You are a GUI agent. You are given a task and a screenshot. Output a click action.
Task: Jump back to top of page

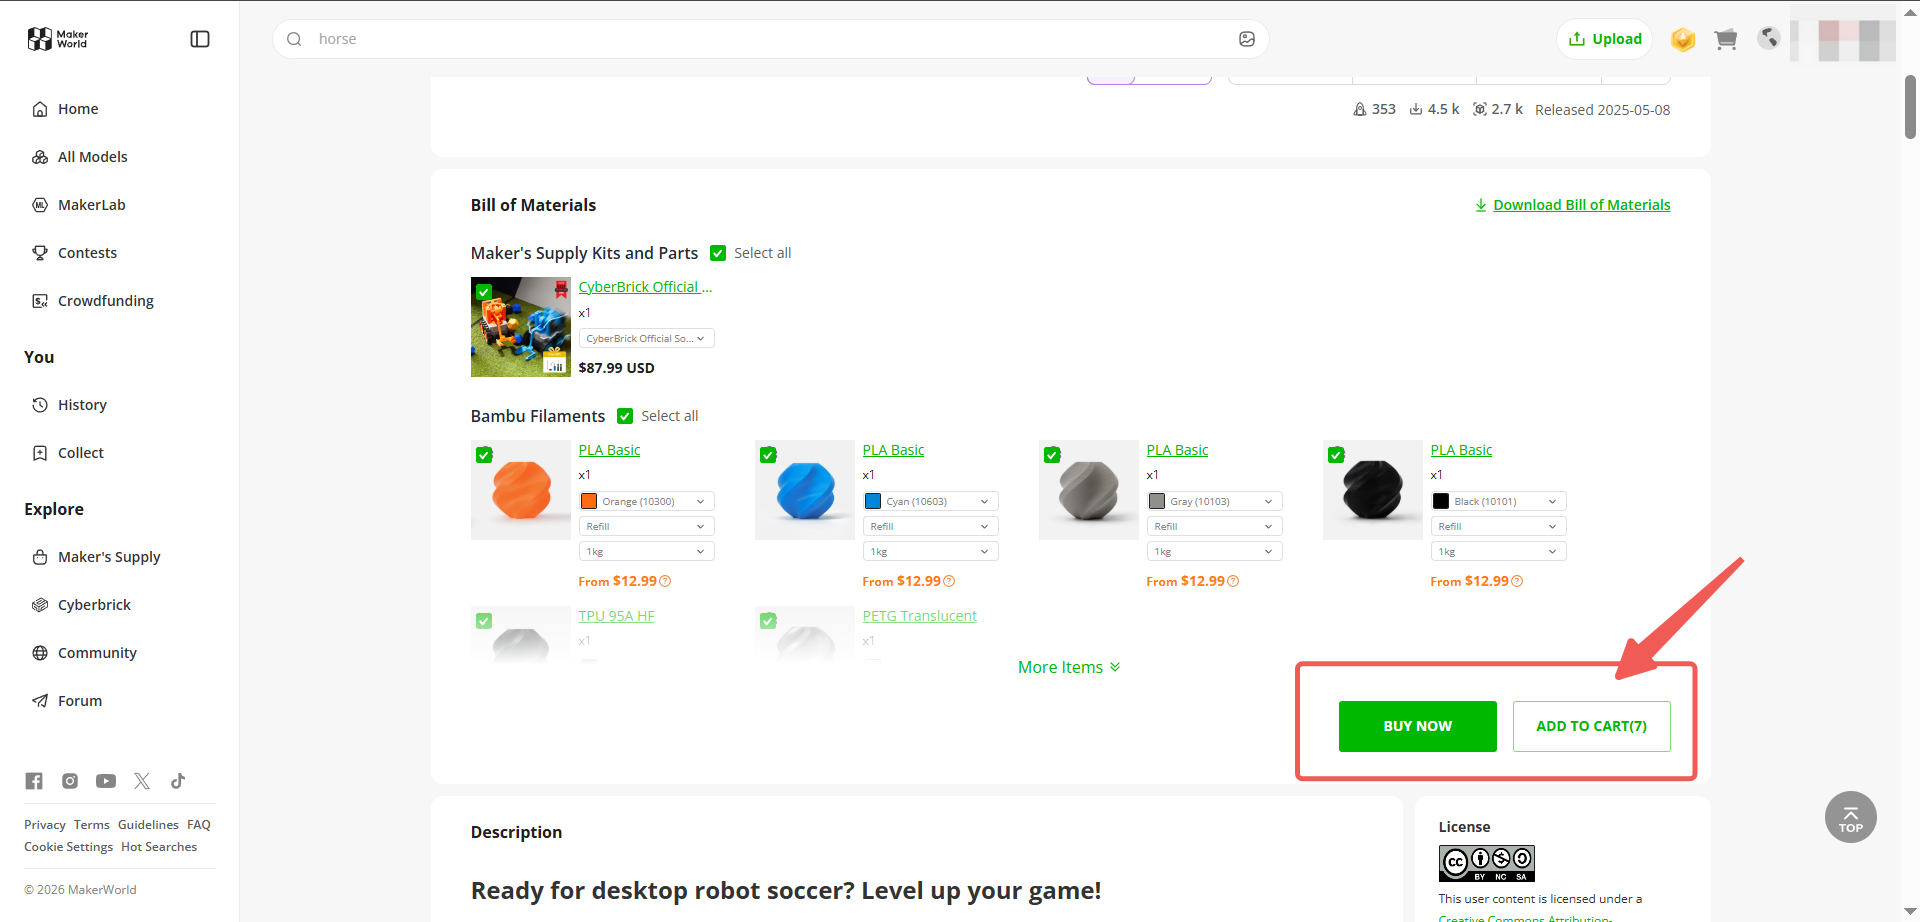[1850, 817]
